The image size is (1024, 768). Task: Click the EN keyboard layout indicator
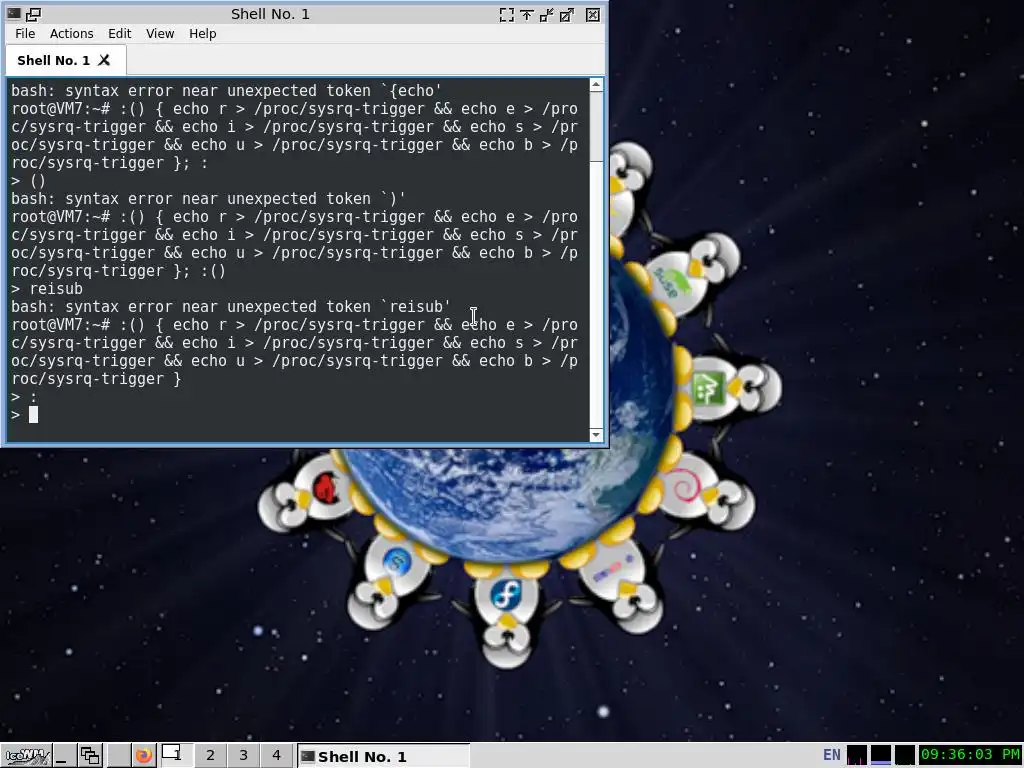tap(831, 755)
